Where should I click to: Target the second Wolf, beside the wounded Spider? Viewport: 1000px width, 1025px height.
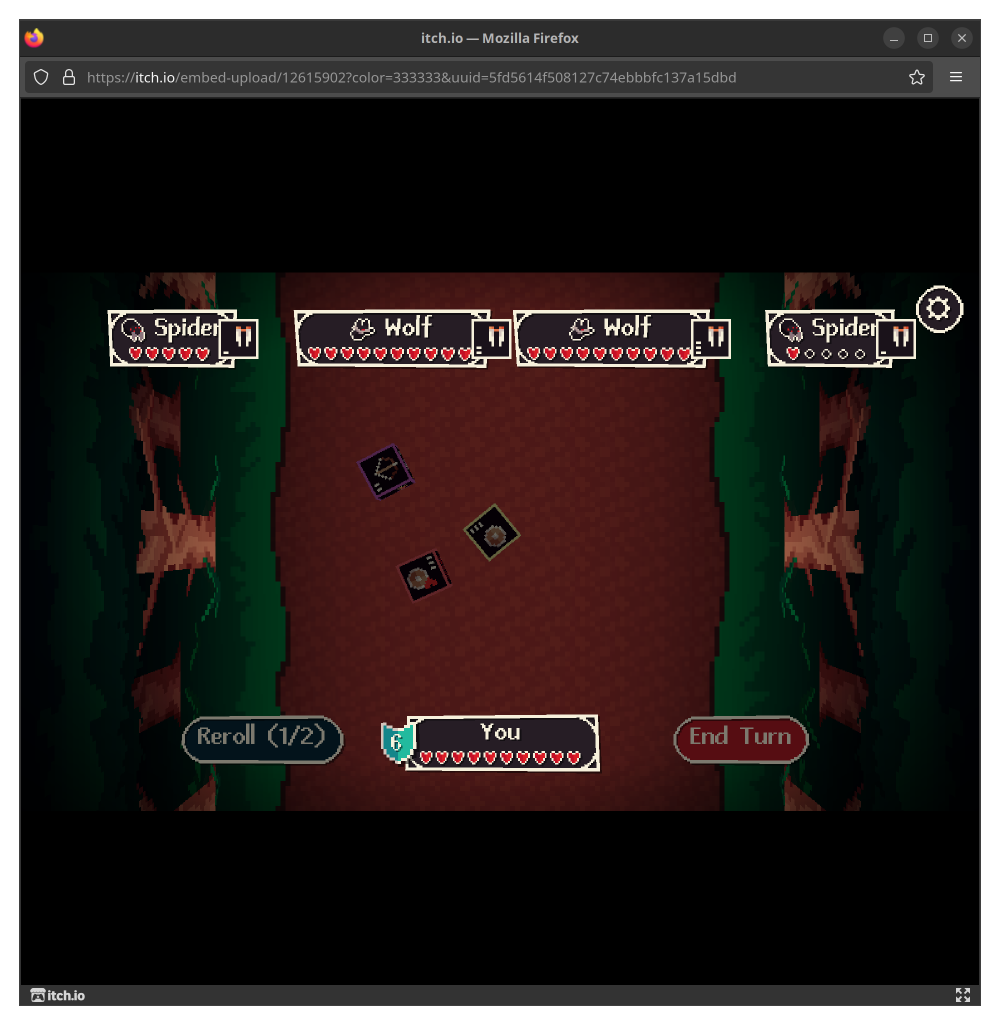click(x=610, y=338)
